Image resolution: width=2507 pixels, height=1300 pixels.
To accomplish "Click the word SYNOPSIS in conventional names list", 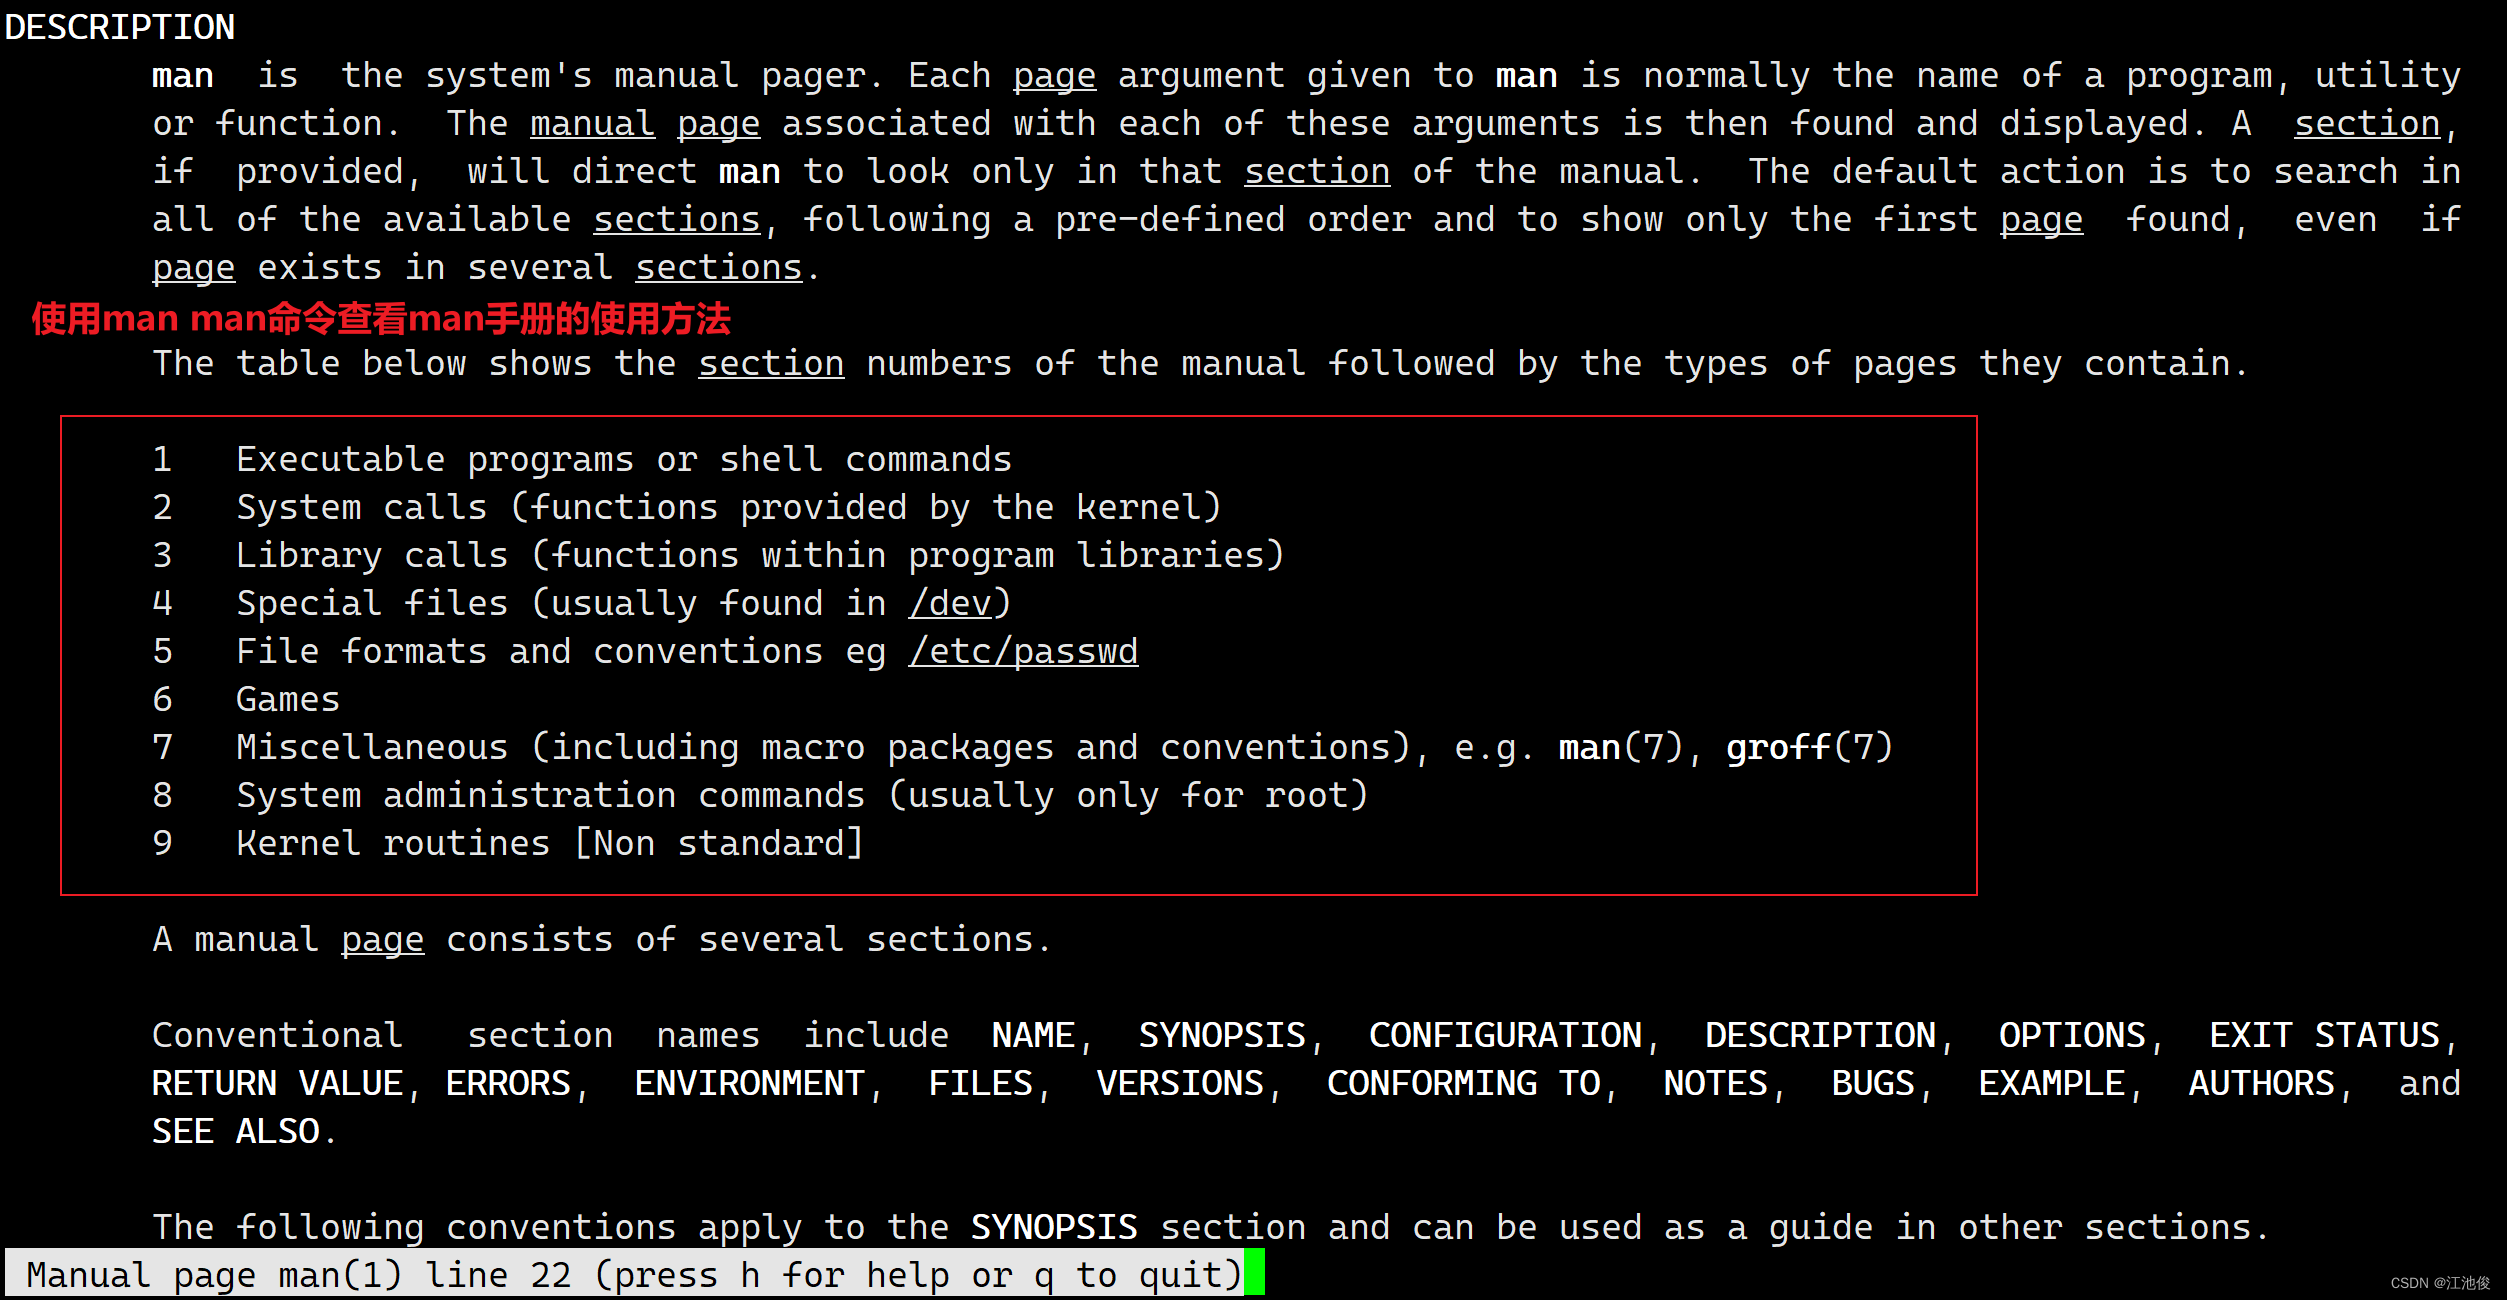I will point(1222,1035).
